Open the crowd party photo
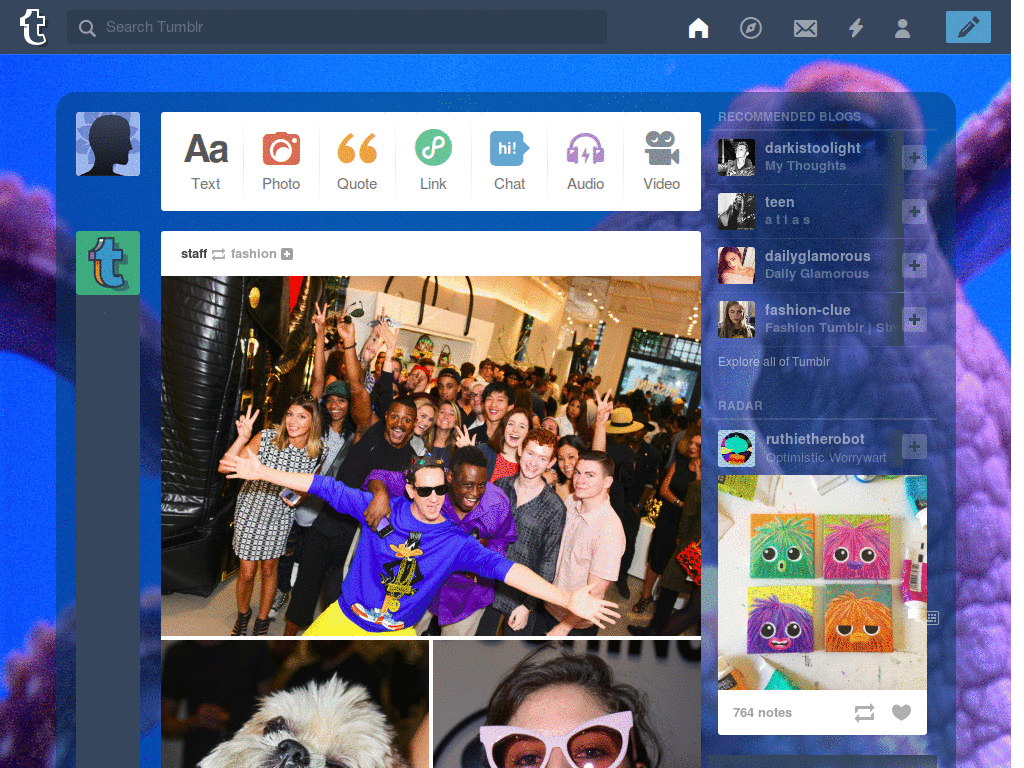 pos(431,455)
